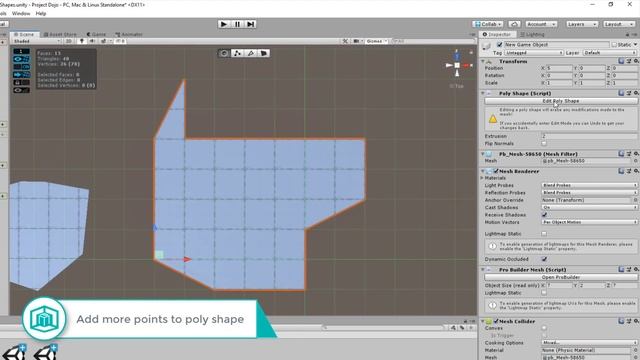
Task: Click the scene camera icon before Gizmos
Action: click(x=356, y=41)
